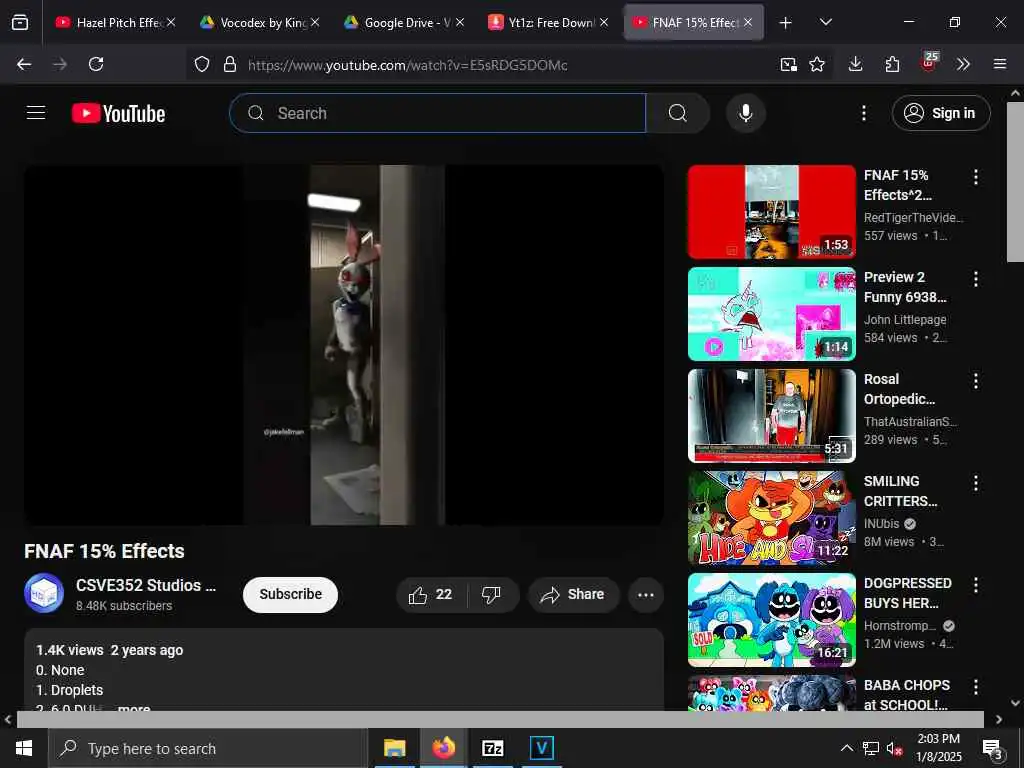This screenshot has height=768, width=1024.
Task: Open BABA CHOPS at SCHOOL title
Action: [x=906, y=695]
